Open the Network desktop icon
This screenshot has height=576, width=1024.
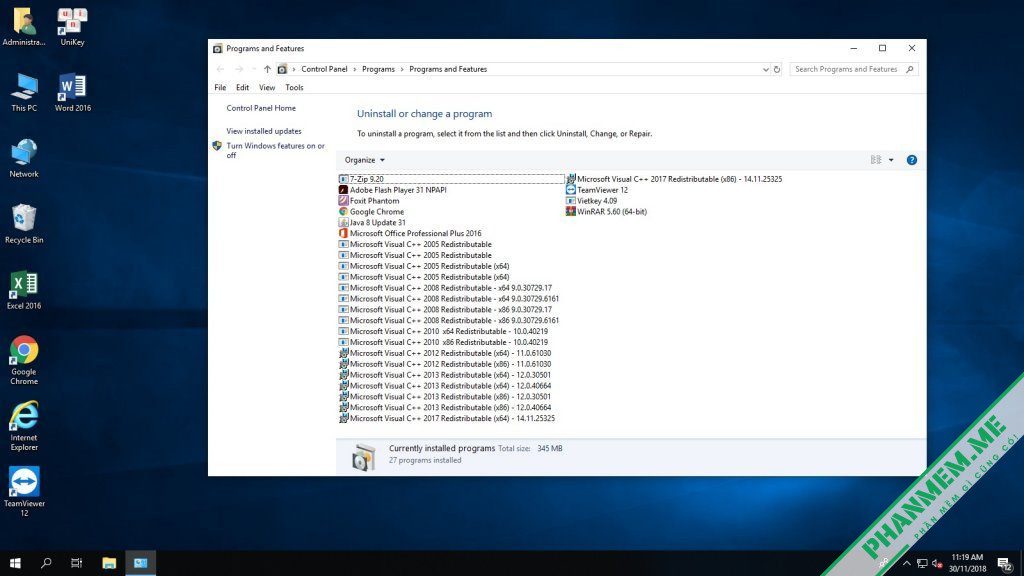[x=24, y=159]
